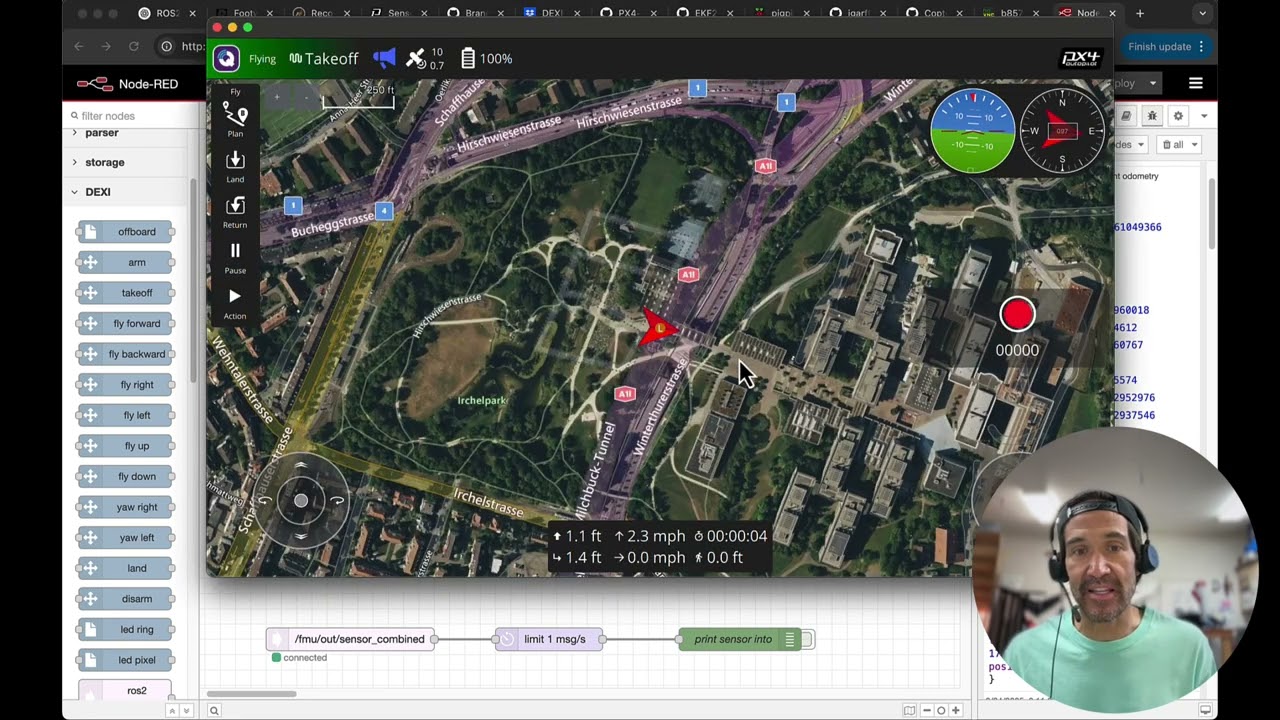
Task: Select the yaw right palette node
Action: pyautogui.click(x=126, y=507)
